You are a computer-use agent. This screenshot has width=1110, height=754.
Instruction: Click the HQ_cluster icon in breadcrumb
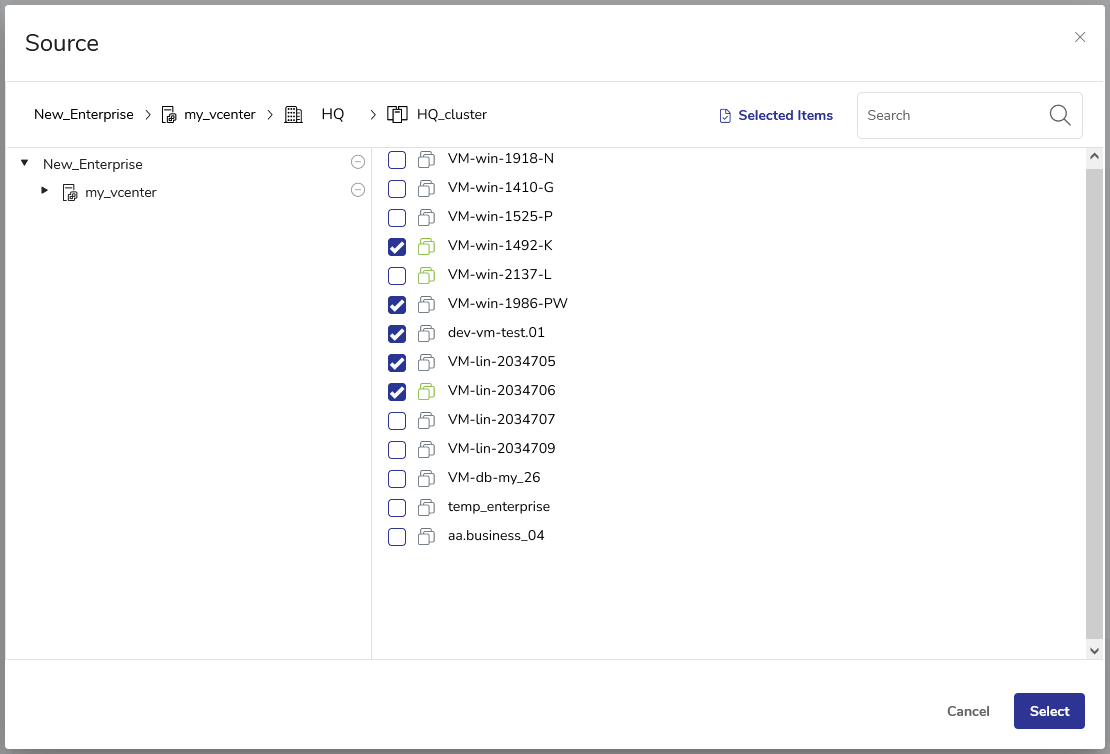click(x=397, y=115)
